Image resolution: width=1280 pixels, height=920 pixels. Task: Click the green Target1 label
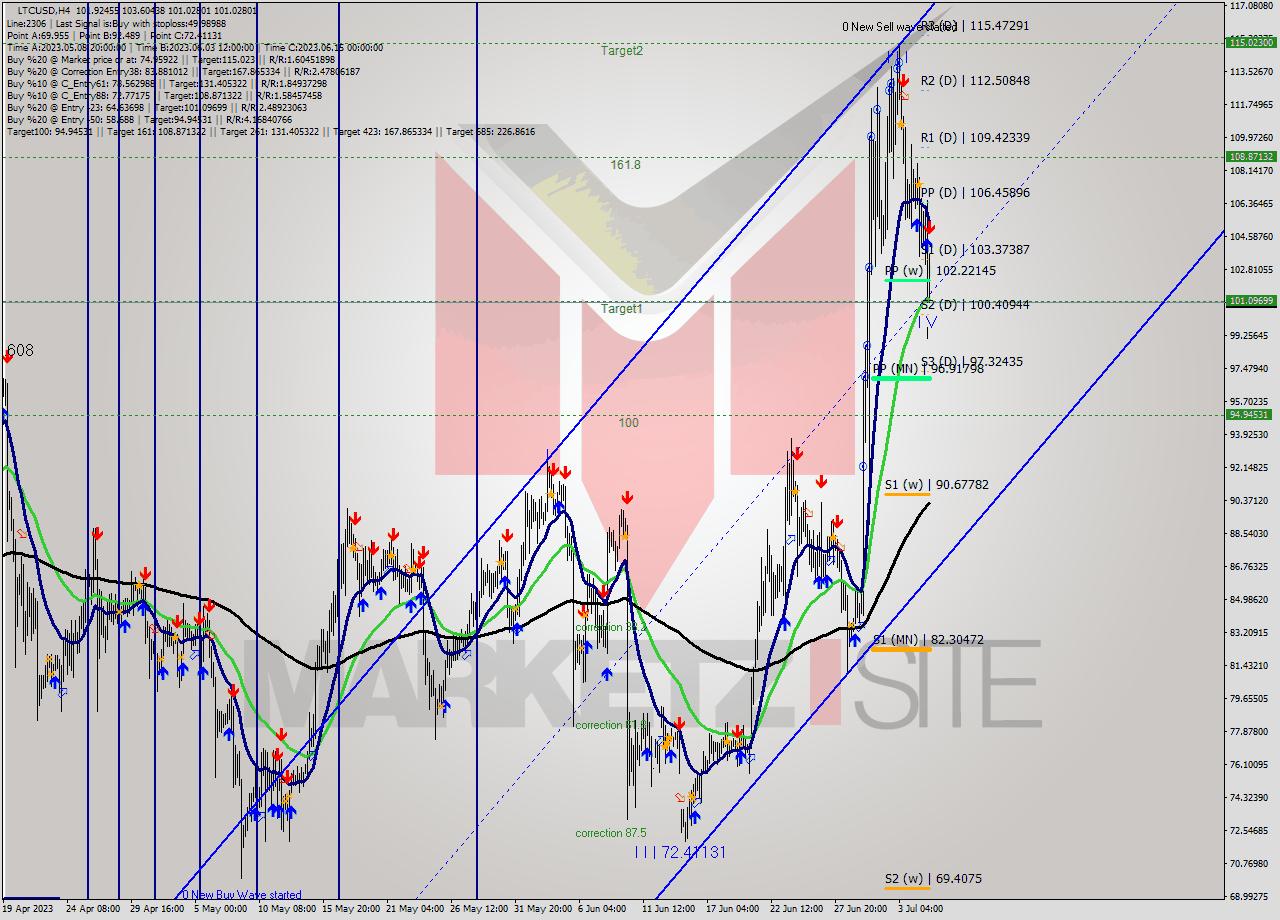coord(622,309)
